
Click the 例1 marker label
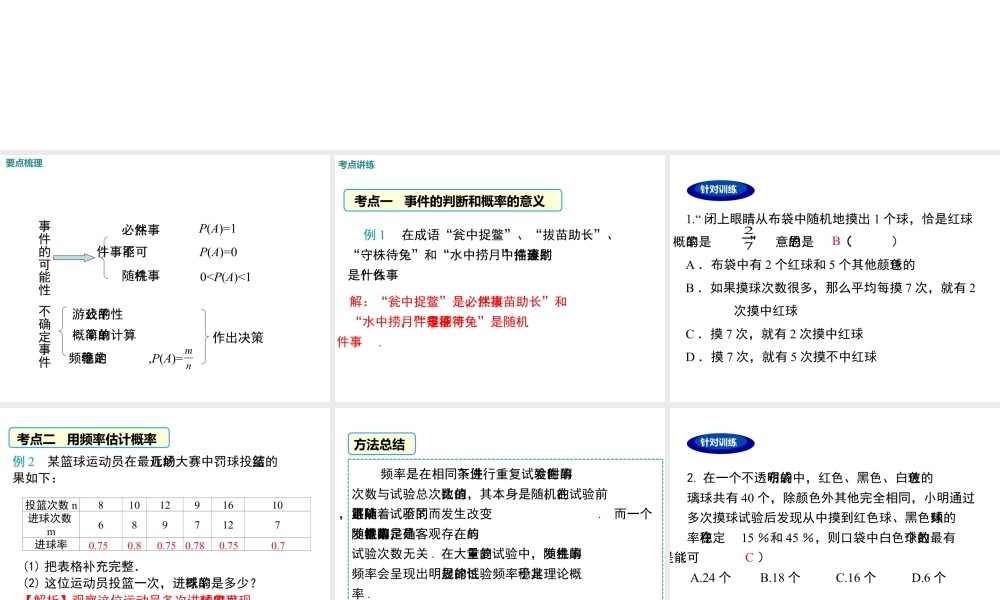[373, 234]
